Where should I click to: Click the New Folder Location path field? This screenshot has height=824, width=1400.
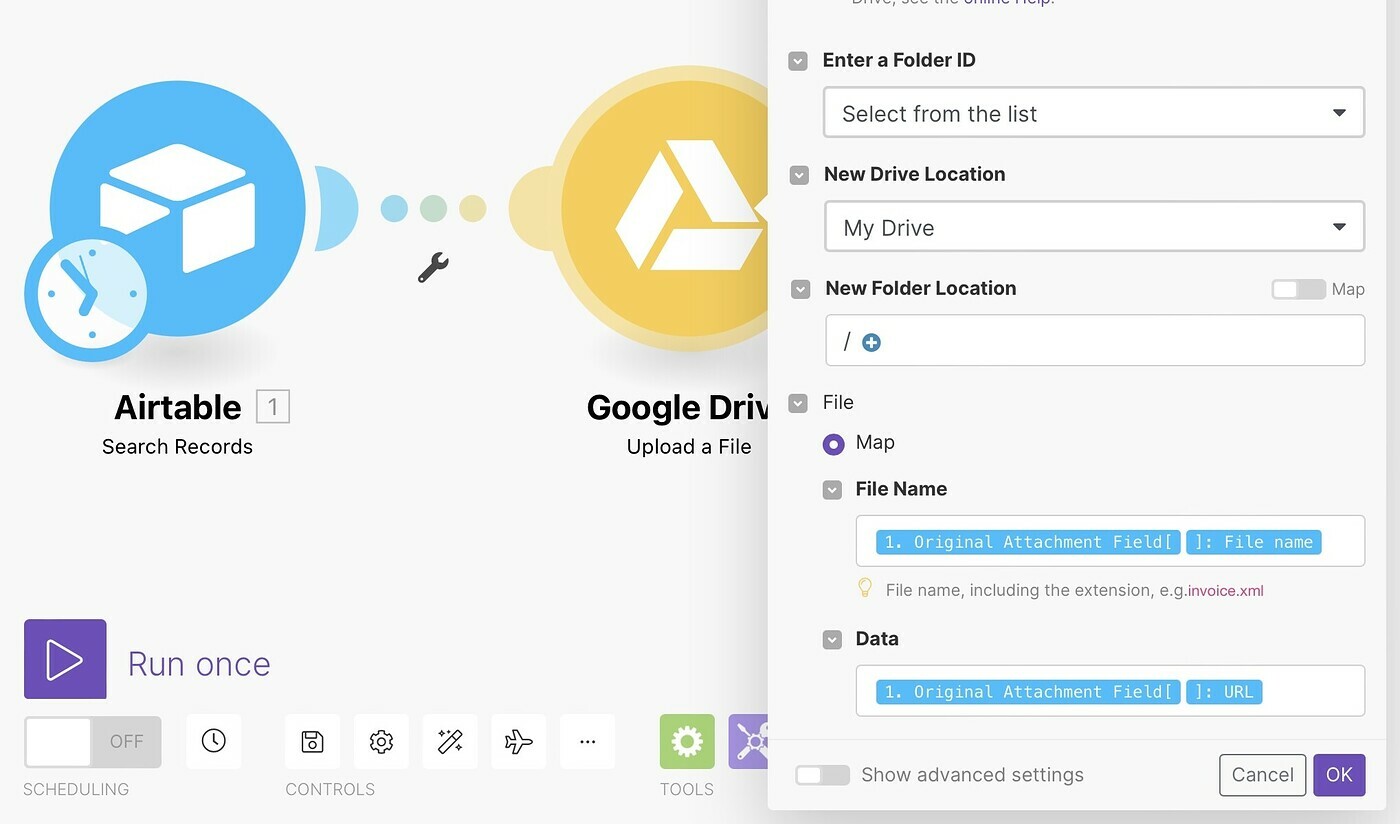tap(1095, 341)
